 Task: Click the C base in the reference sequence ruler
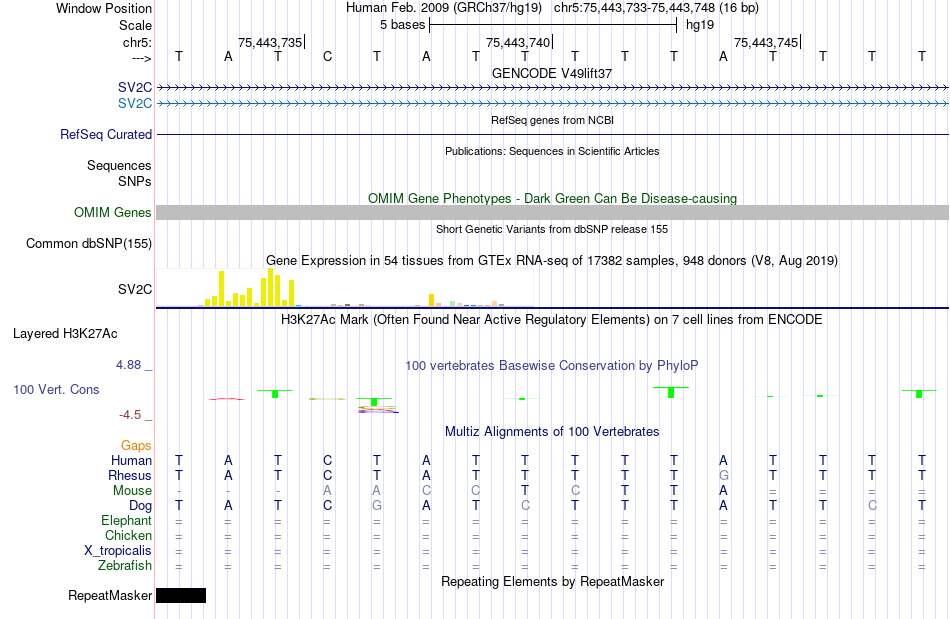click(x=327, y=56)
